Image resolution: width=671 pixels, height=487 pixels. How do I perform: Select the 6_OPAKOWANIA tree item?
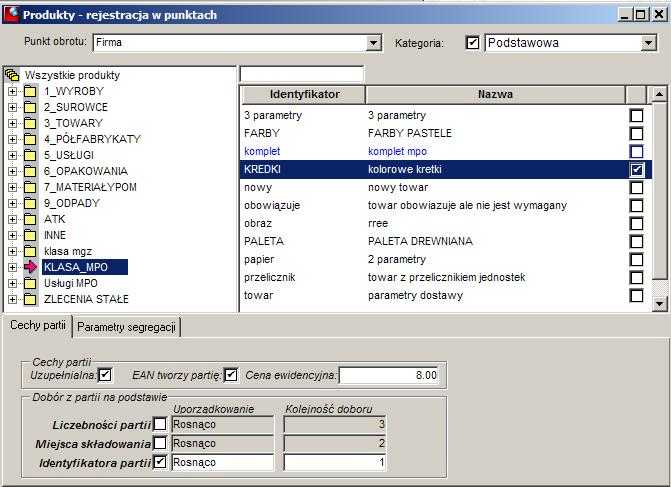(86, 171)
